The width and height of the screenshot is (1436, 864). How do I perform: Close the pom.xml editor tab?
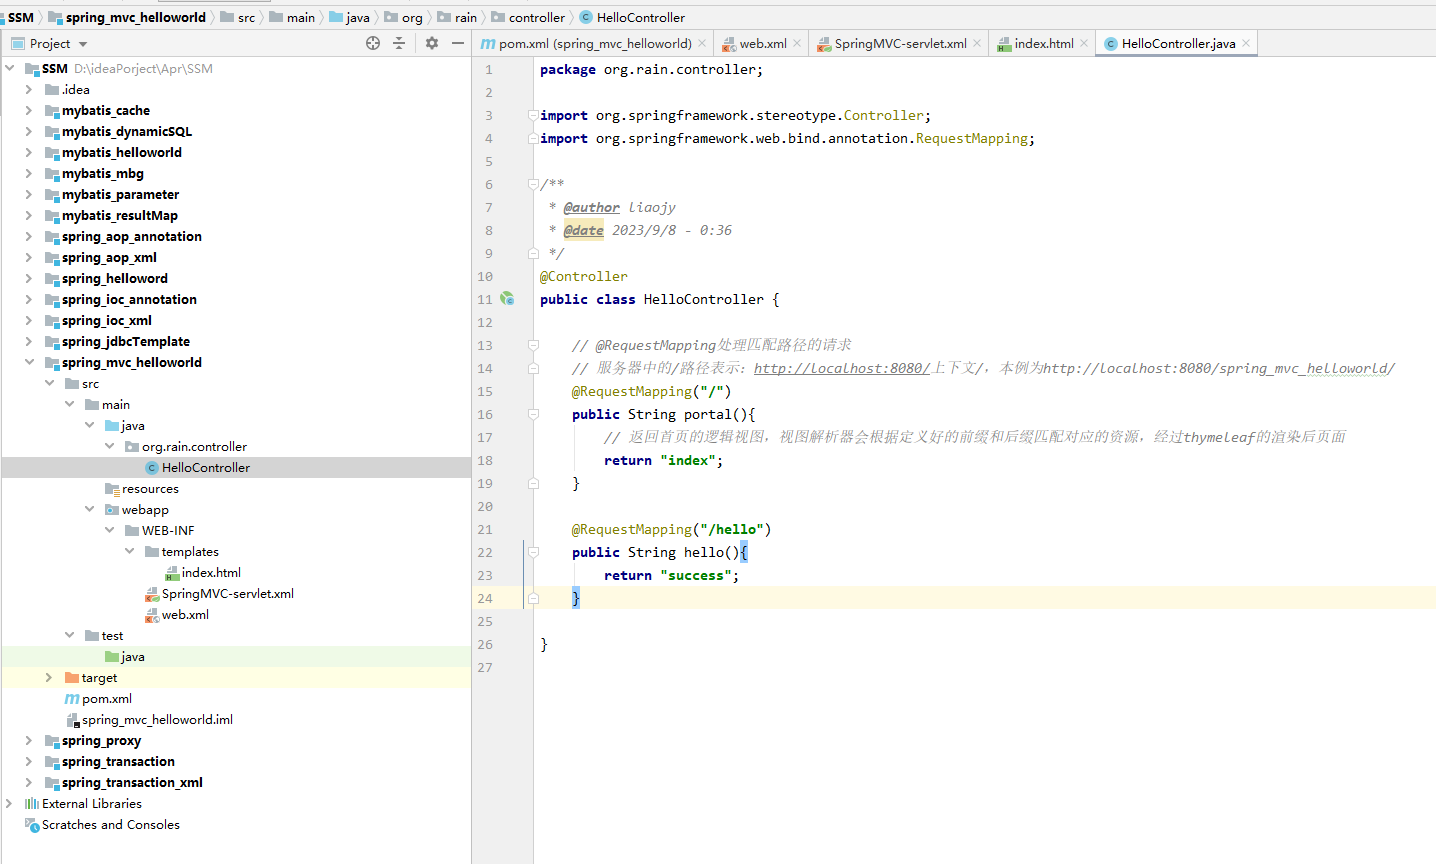702,43
